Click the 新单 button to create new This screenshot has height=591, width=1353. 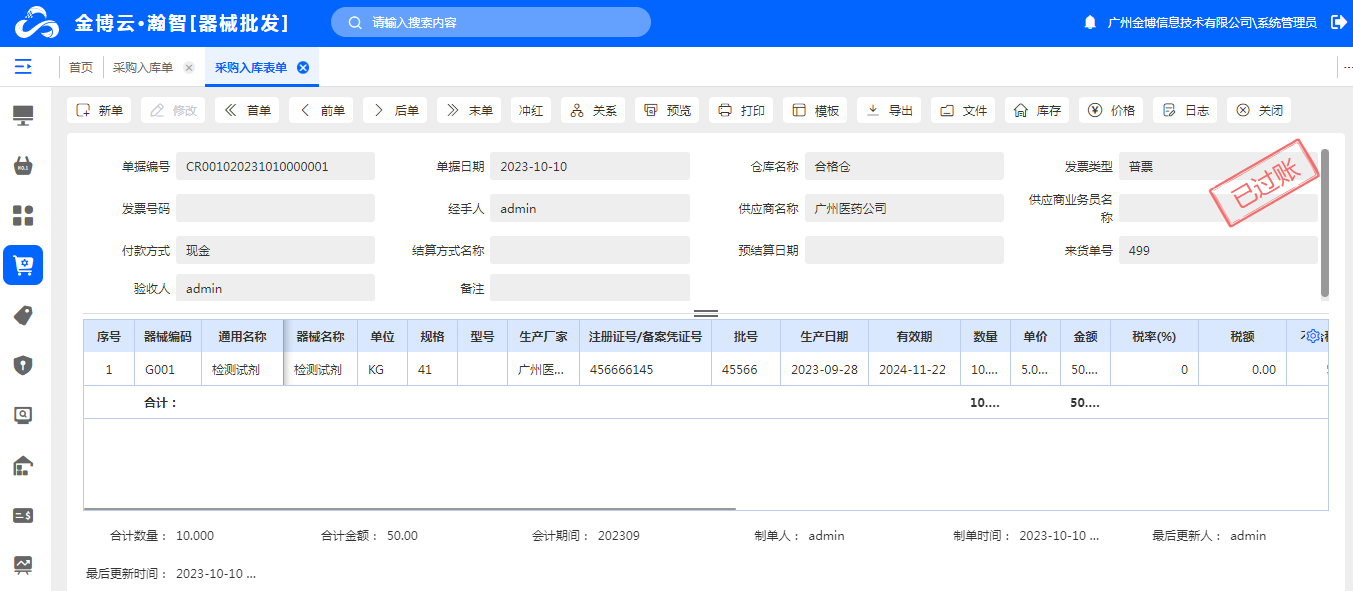coord(100,111)
